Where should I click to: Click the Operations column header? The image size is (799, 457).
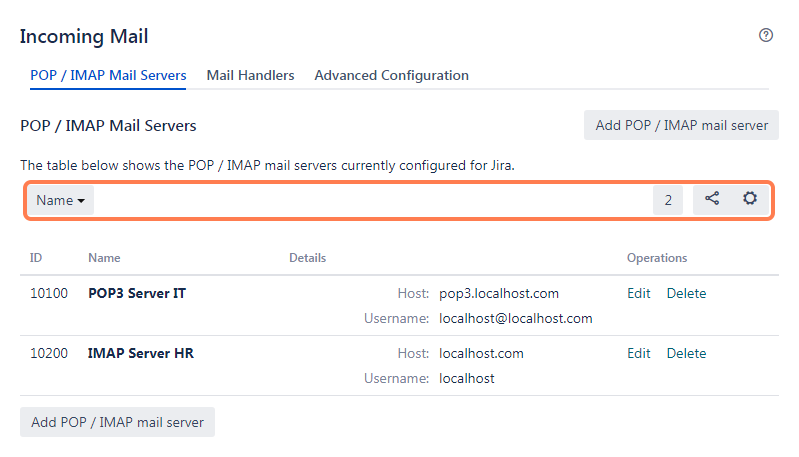657,258
